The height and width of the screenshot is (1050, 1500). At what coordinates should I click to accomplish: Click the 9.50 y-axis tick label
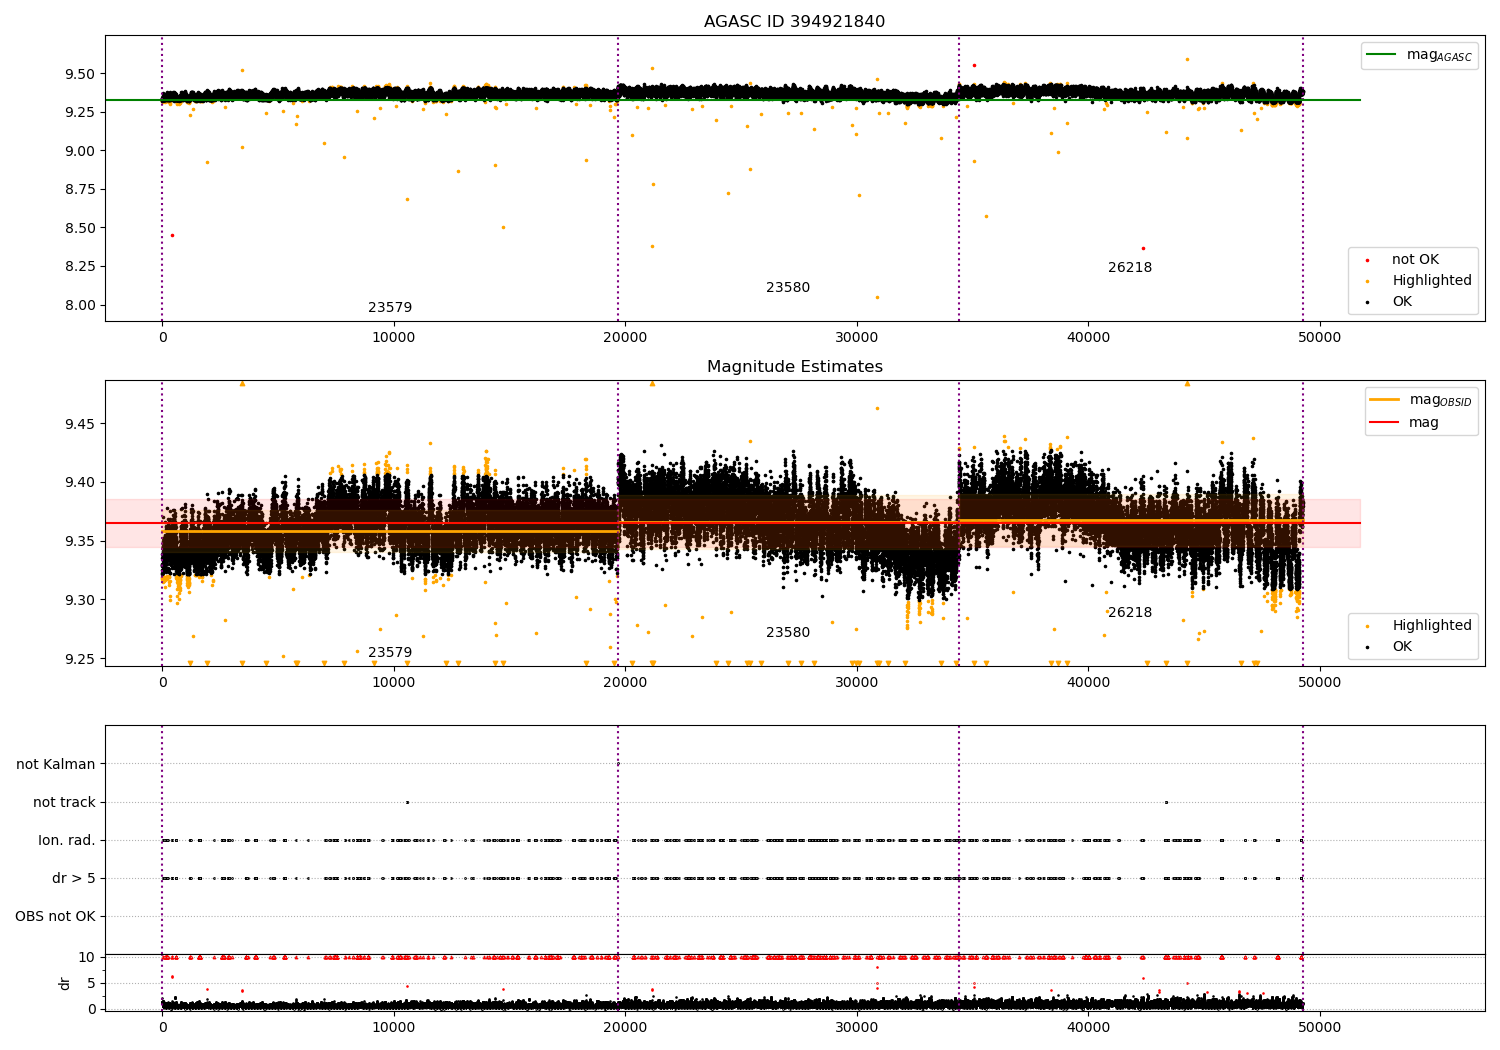coord(79,74)
